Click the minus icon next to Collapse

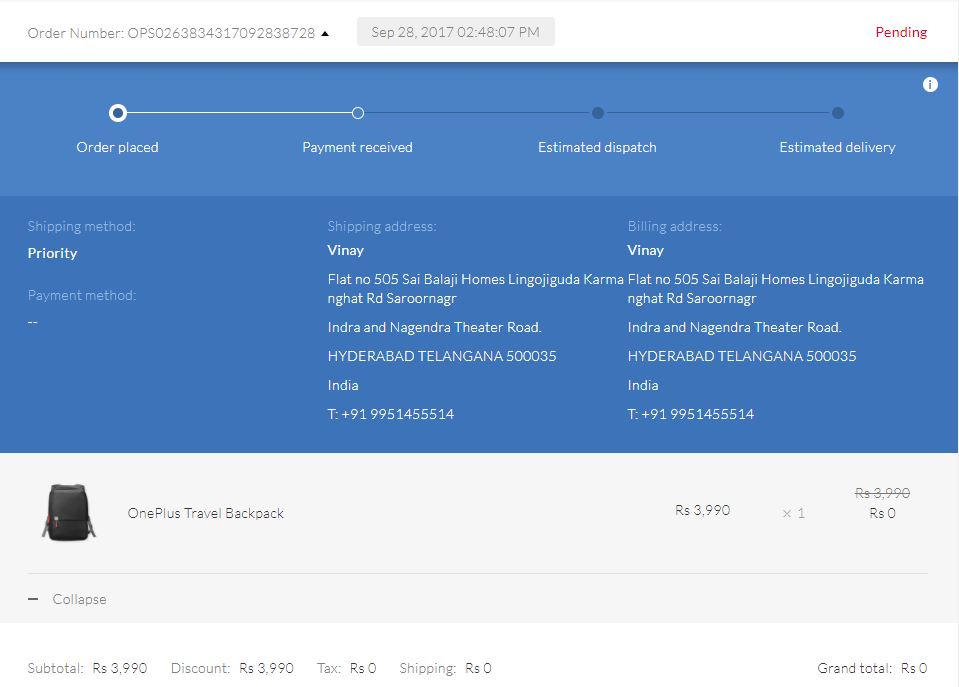click(33, 599)
